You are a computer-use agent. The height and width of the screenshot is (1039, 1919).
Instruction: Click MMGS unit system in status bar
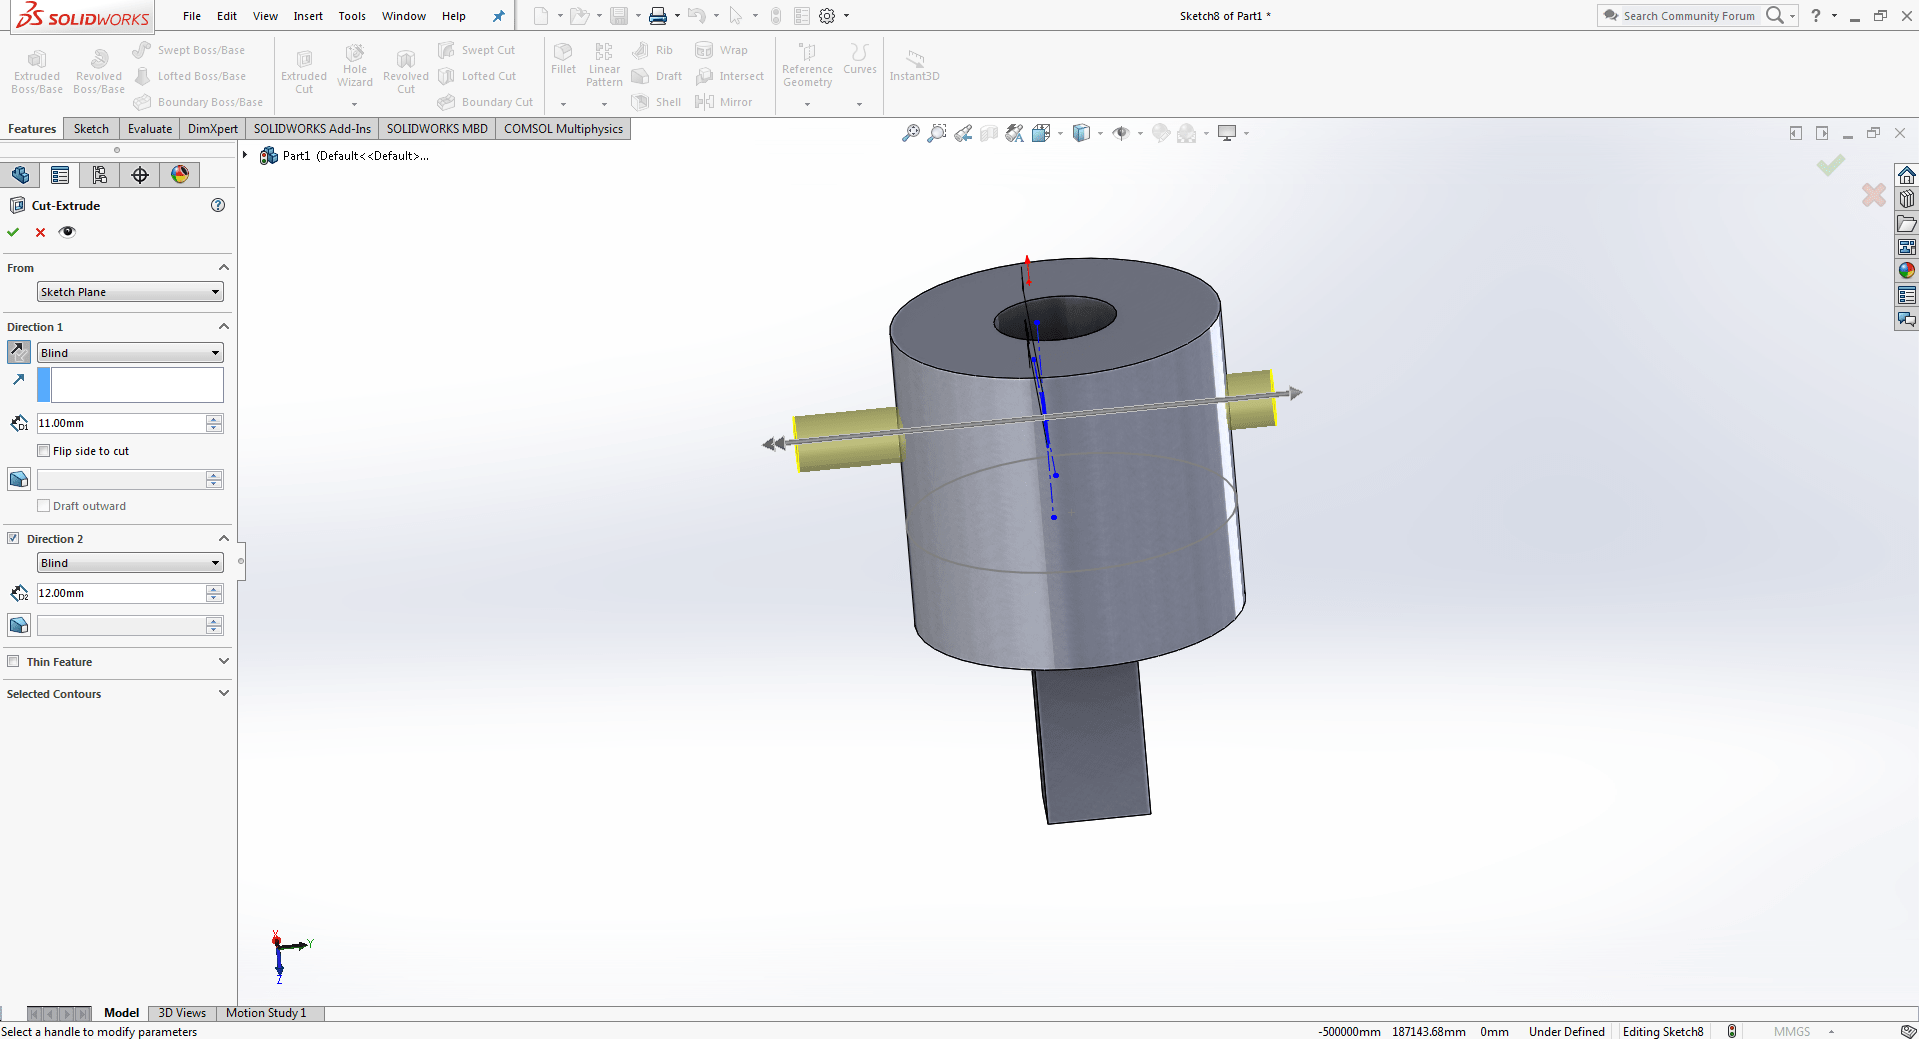(1791, 1031)
